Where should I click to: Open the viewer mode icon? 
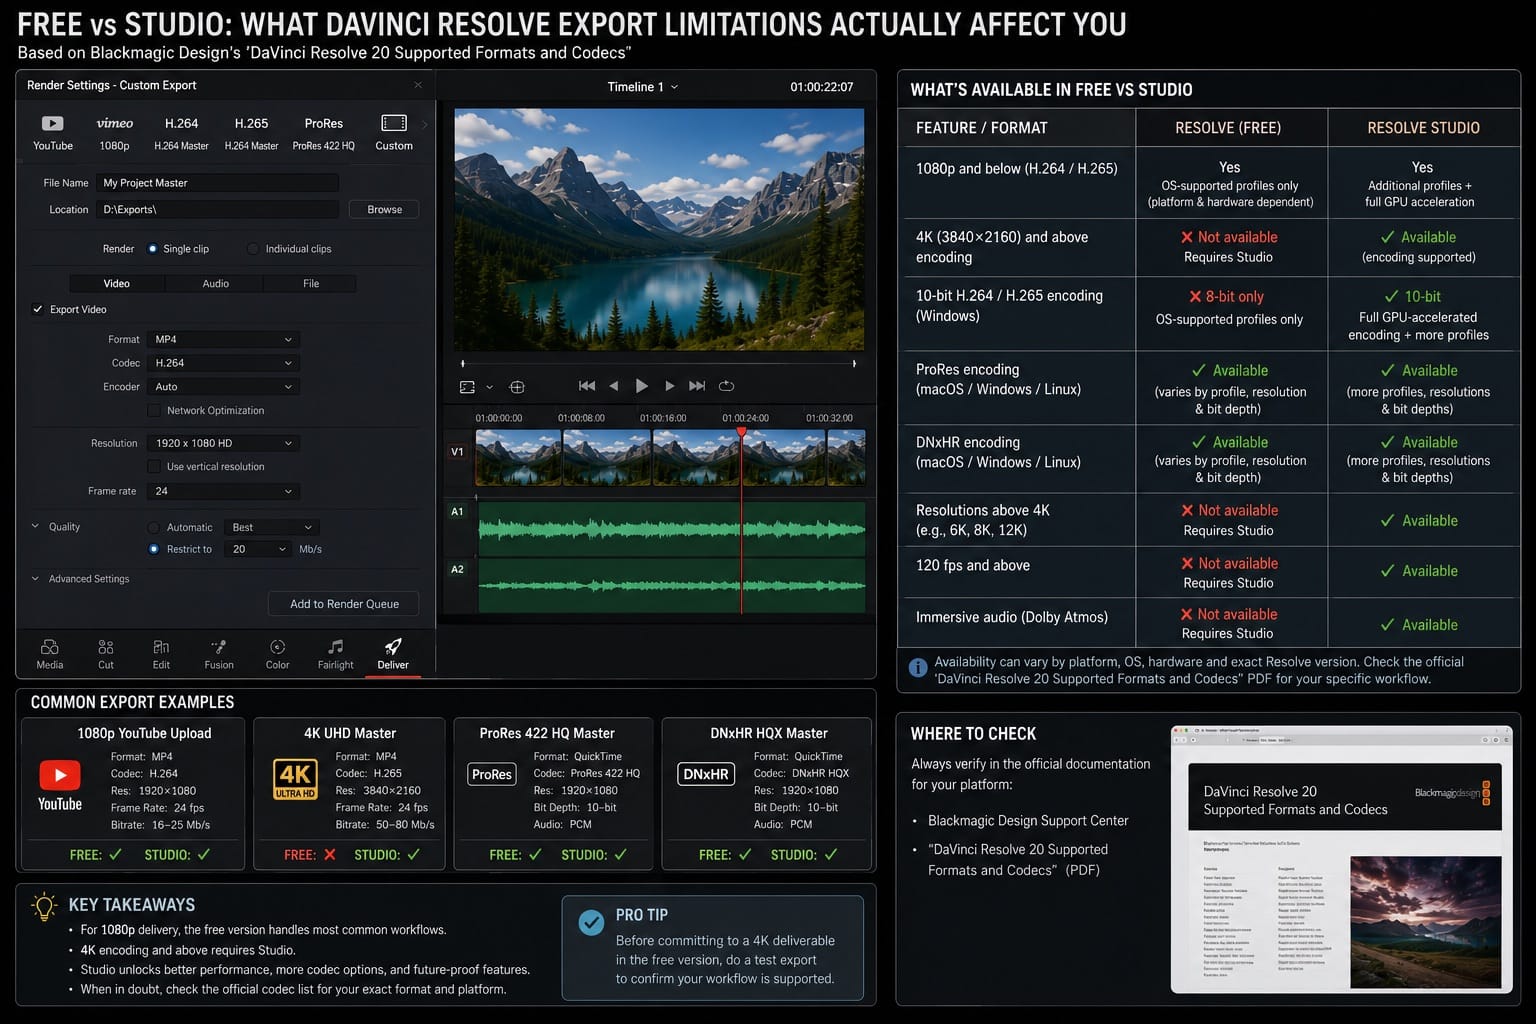tap(468, 387)
